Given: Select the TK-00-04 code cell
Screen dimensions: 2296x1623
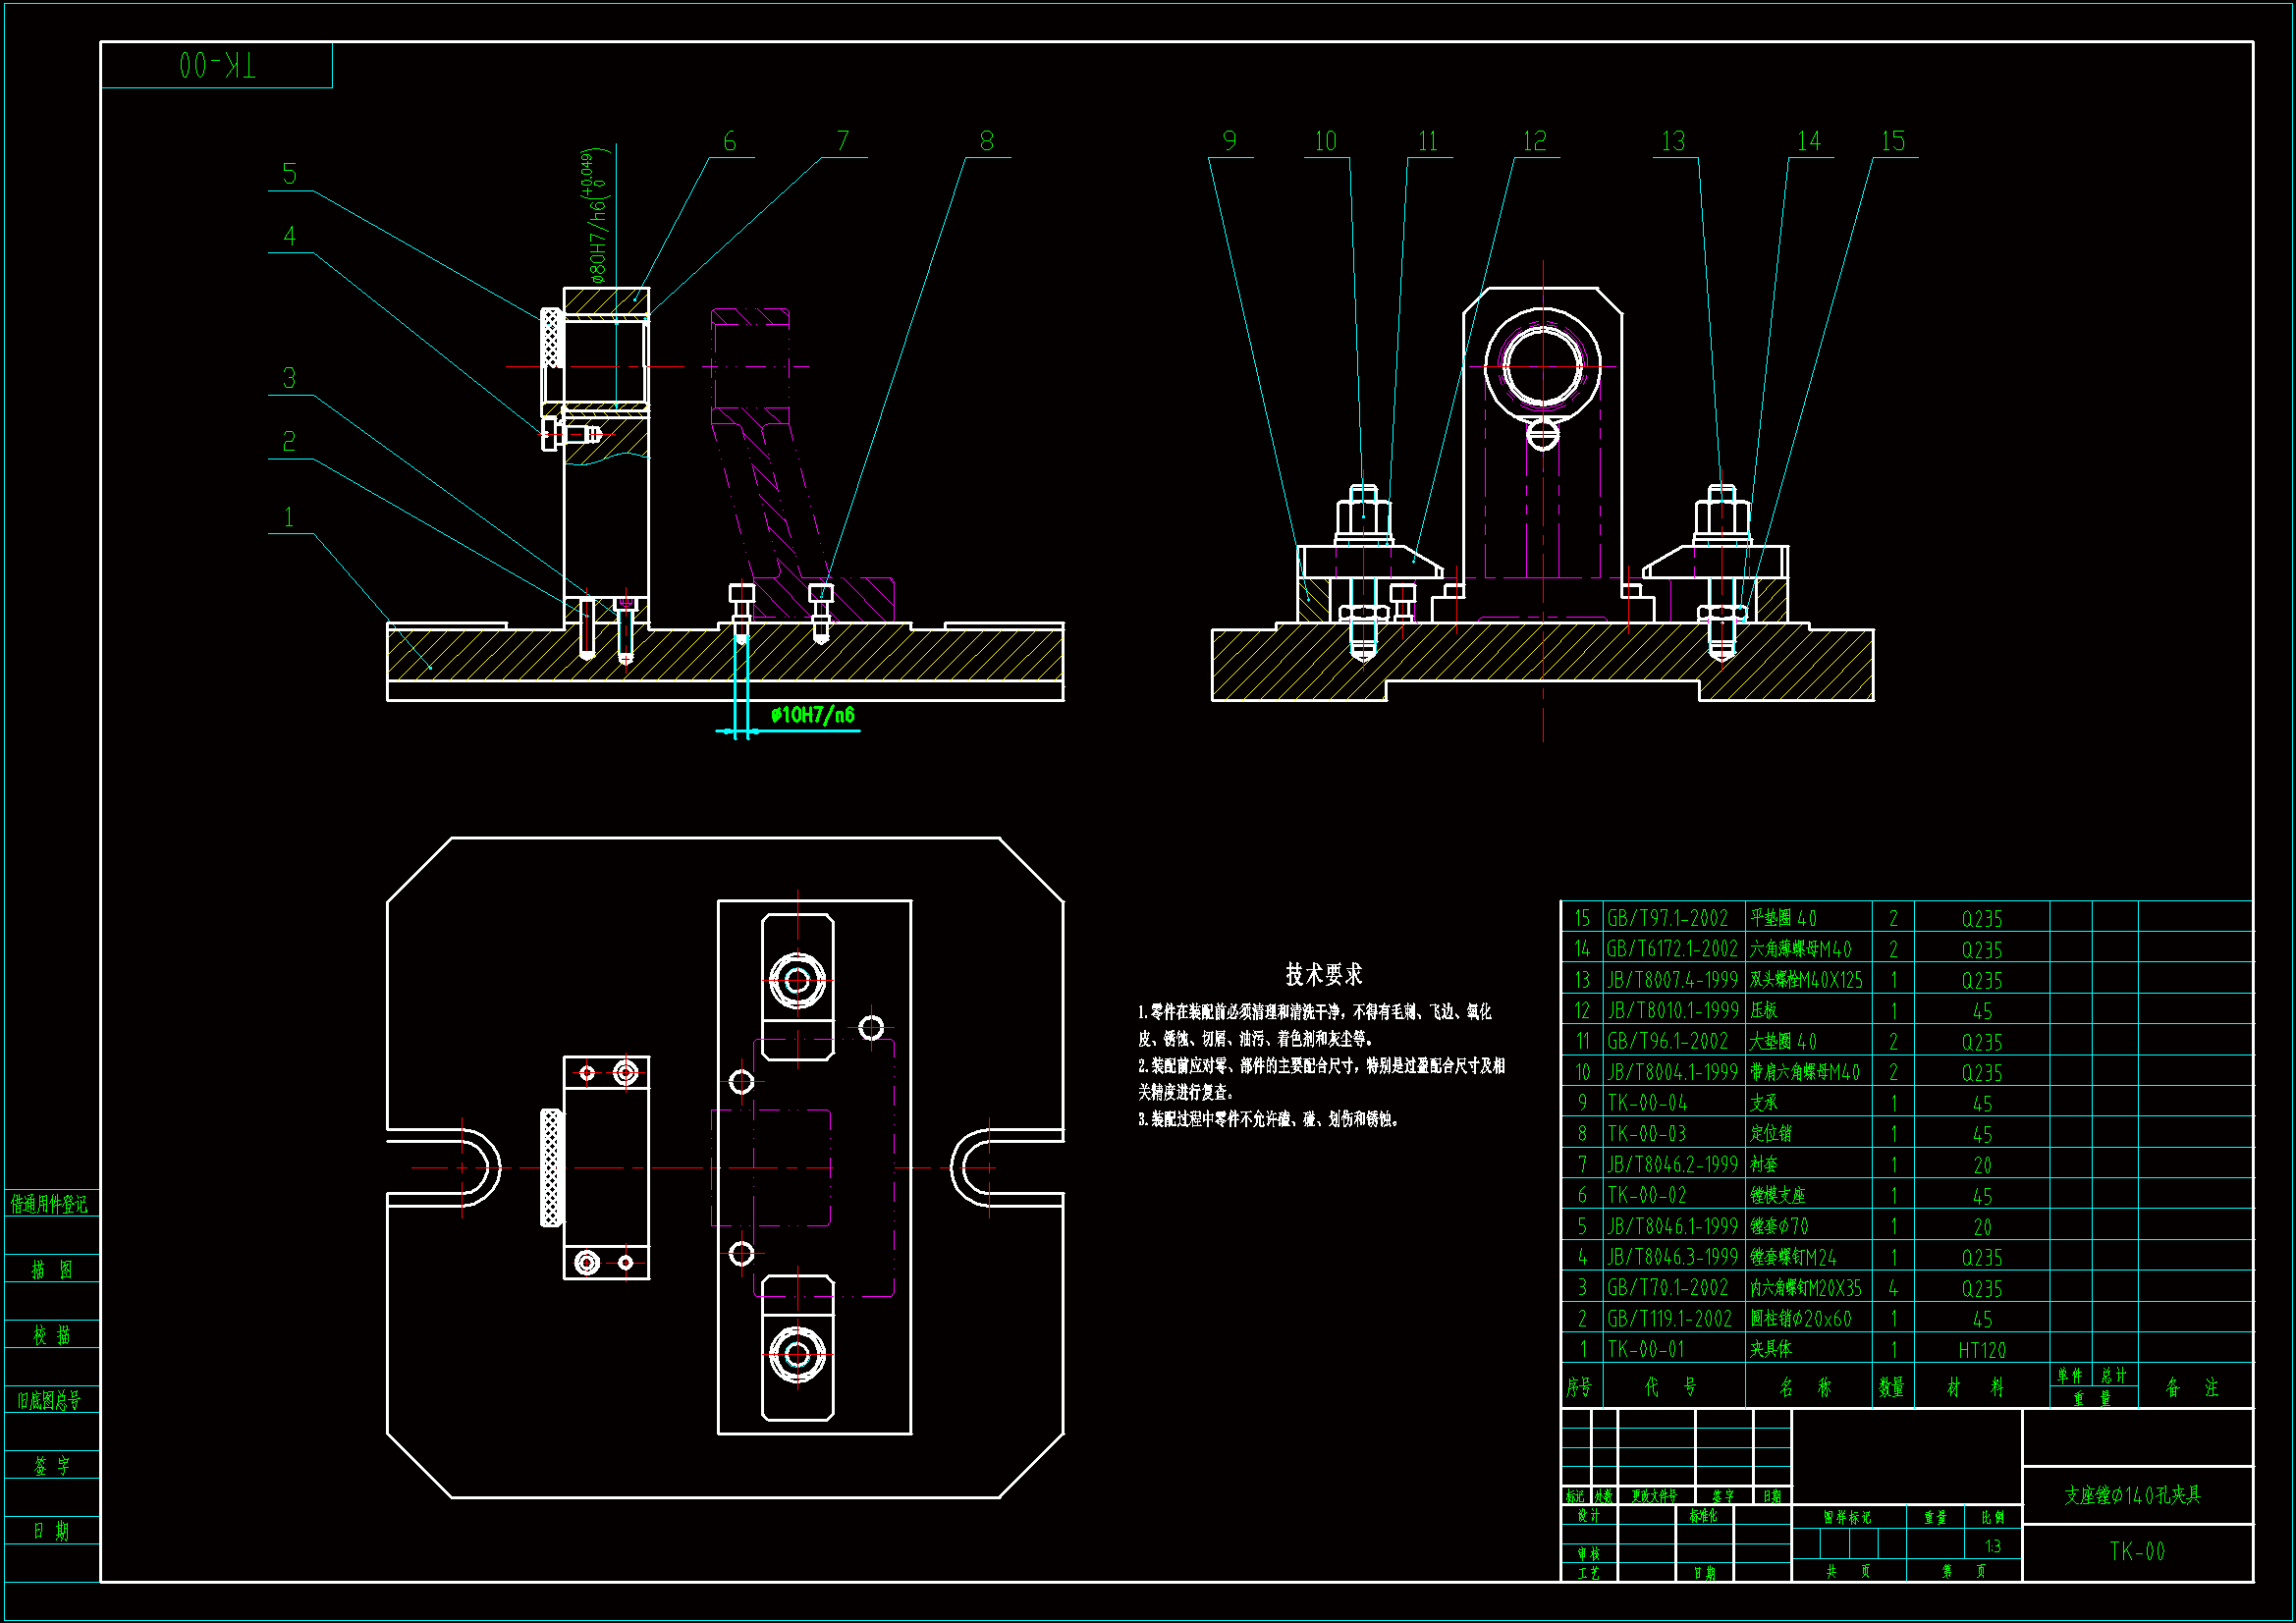Looking at the screenshot, I should pyautogui.click(x=1647, y=1103).
